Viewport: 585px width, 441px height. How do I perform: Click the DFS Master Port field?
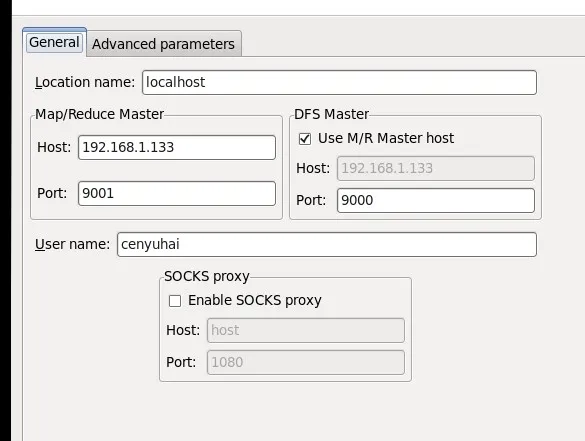(436, 200)
